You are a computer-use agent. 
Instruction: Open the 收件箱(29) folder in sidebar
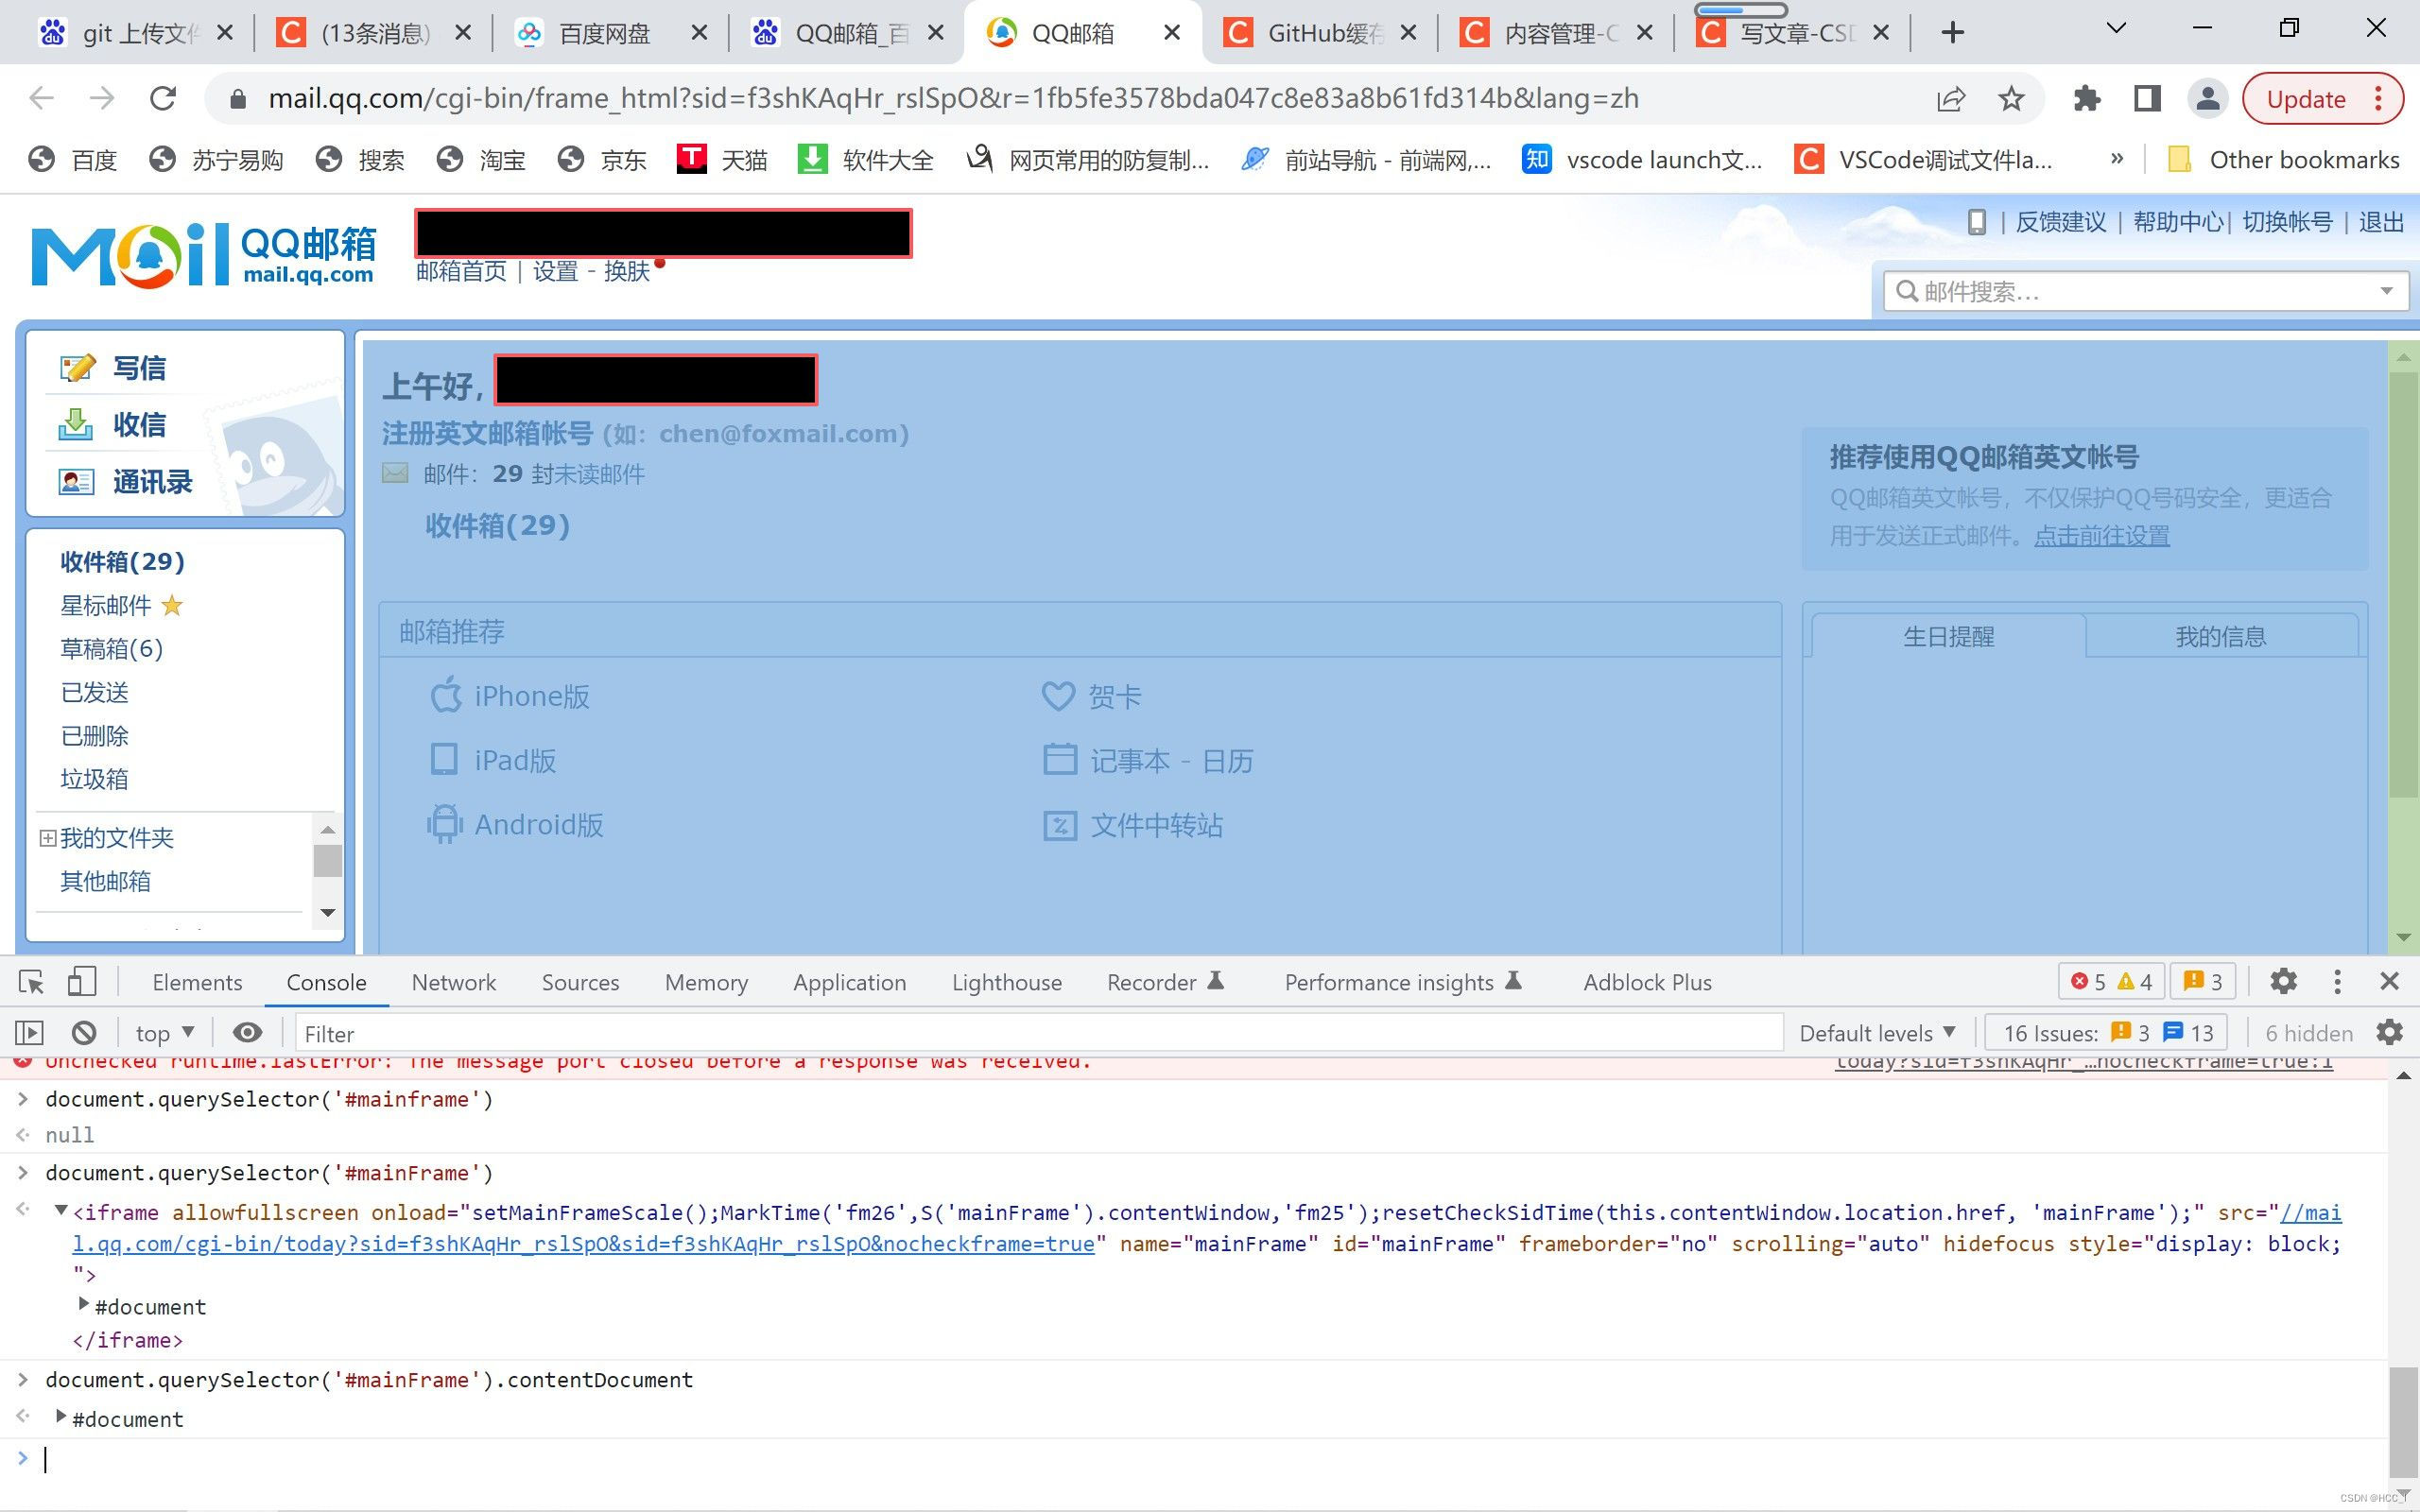point(123,561)
